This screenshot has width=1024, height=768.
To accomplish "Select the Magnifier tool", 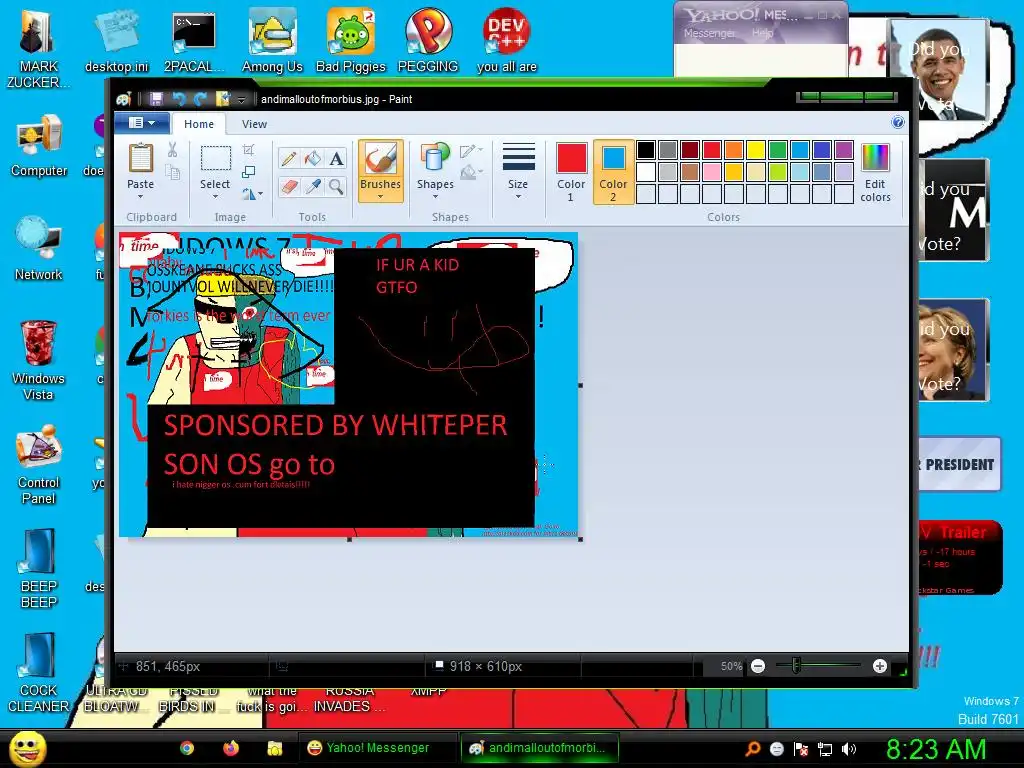I will [336, 187].
